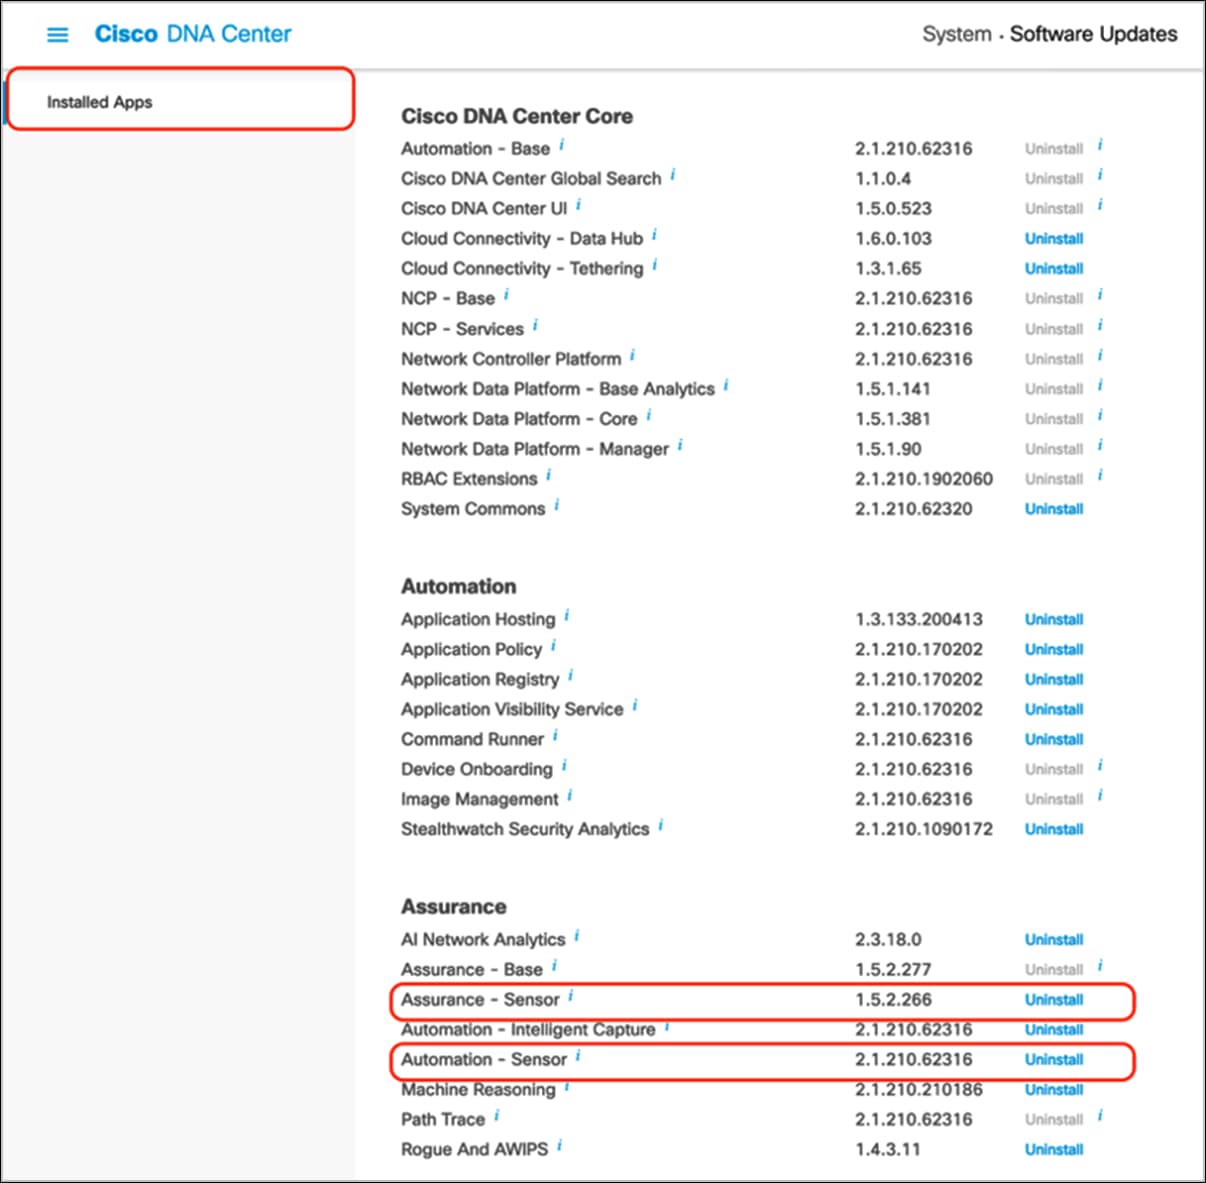Uninstall Cloud Connectivity - Data Hub
The height and width of the screenshot is (1183, 1206).
click(x=1054, y=239)
